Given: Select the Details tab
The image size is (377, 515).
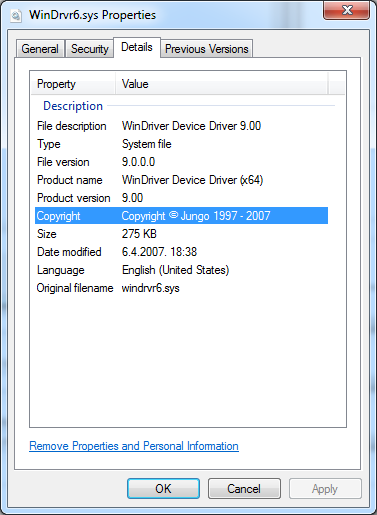Looking at the screenshot, I should click(x=137, y=47).
